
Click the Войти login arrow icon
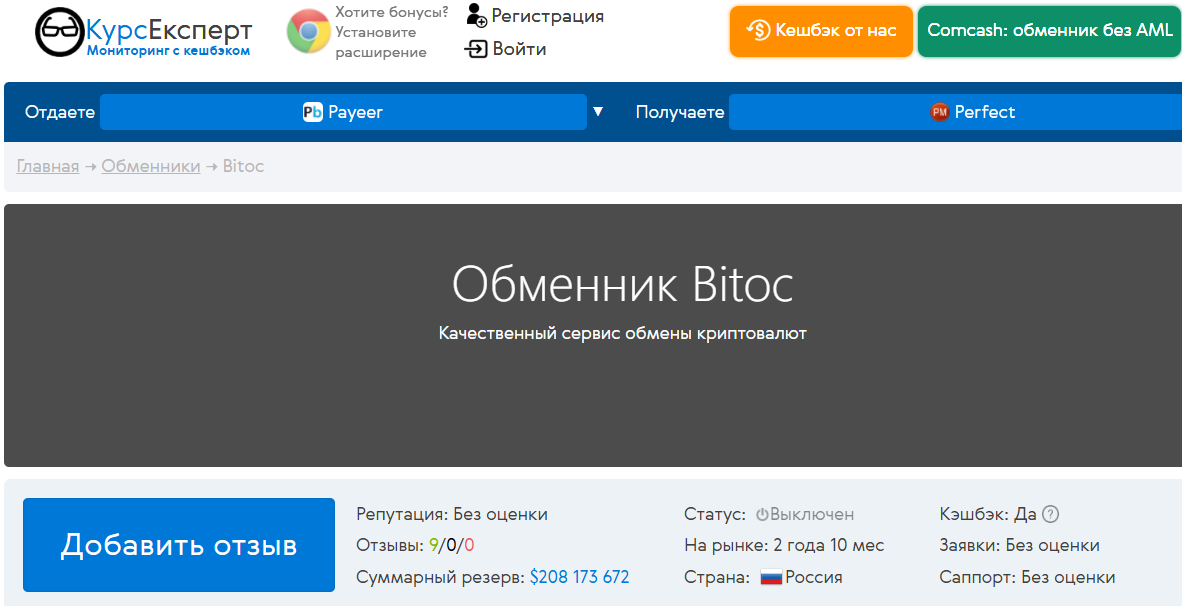[473, 47]
